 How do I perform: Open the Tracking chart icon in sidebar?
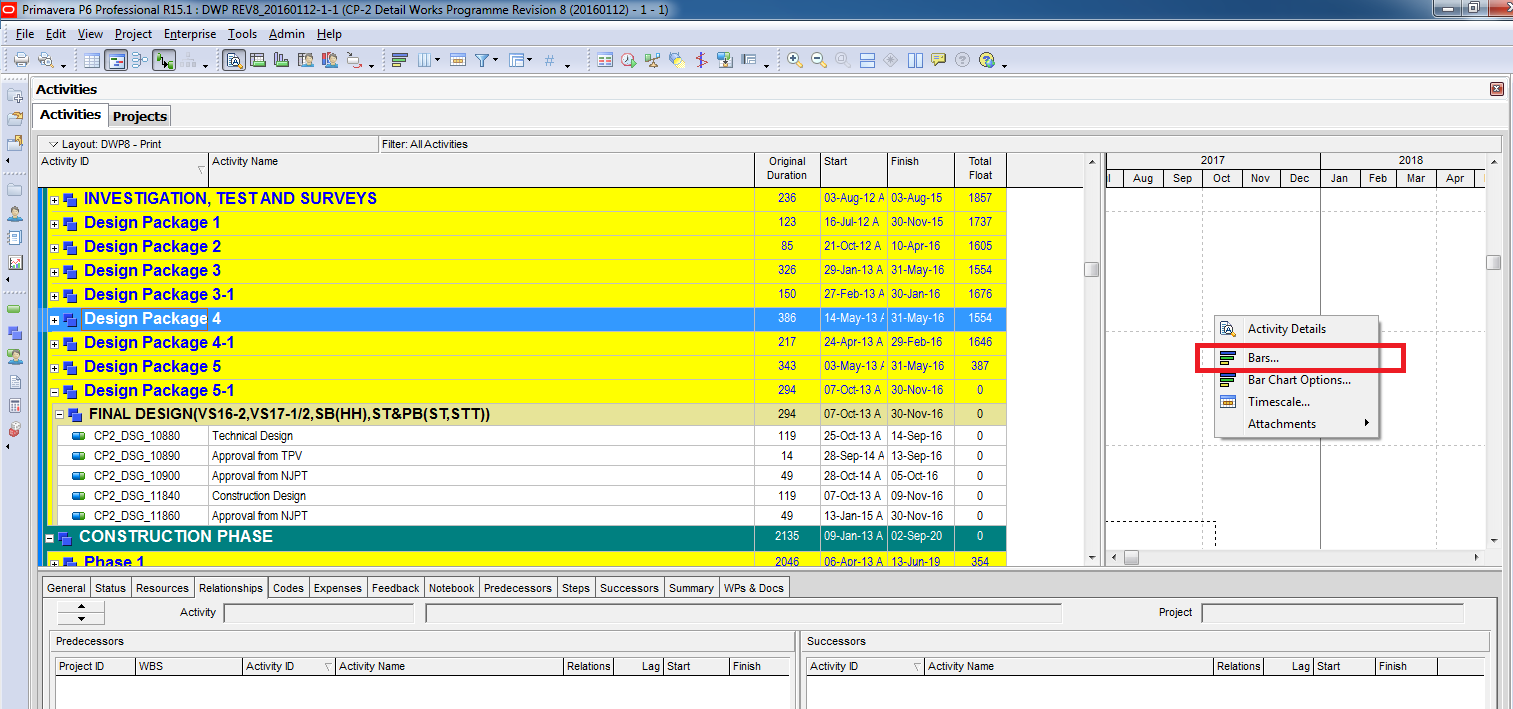[15, 262]
